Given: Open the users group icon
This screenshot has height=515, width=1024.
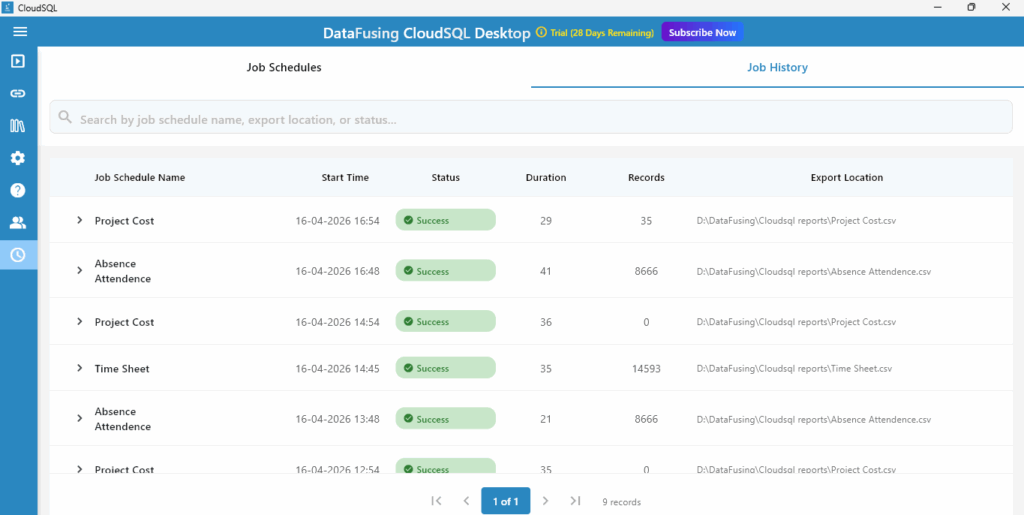Looking at the screenshot, I should click(x=18, y=223).
